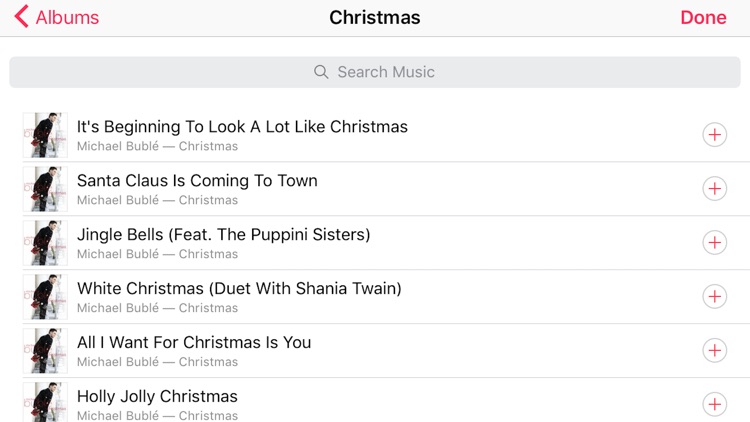Image resolution: width=750 pixels, height=422 pixels.
Task: Add Jingle Bells with its plus button
Action: point(715,243)
